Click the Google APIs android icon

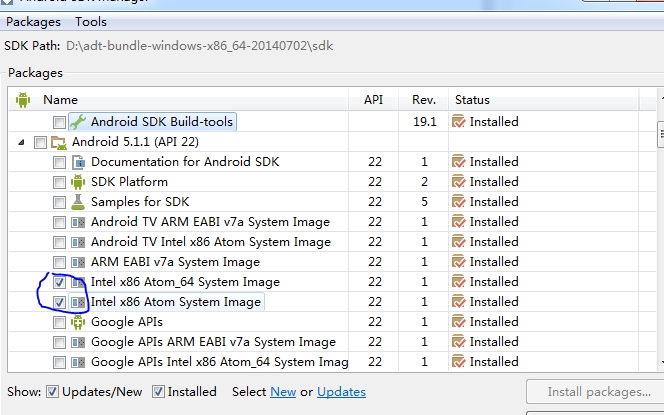click(x=78, y=322)
